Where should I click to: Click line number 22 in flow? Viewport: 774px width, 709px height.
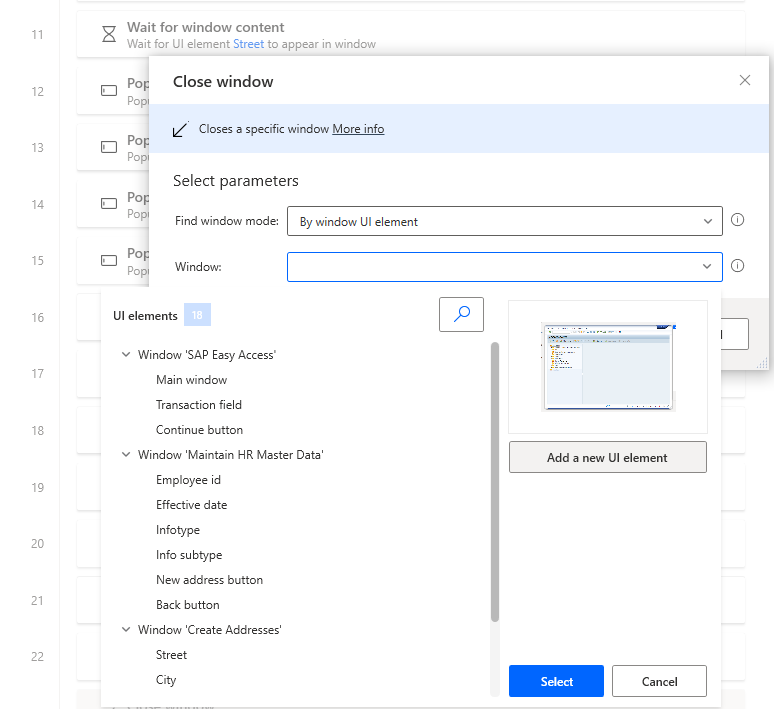coord(38,657)
